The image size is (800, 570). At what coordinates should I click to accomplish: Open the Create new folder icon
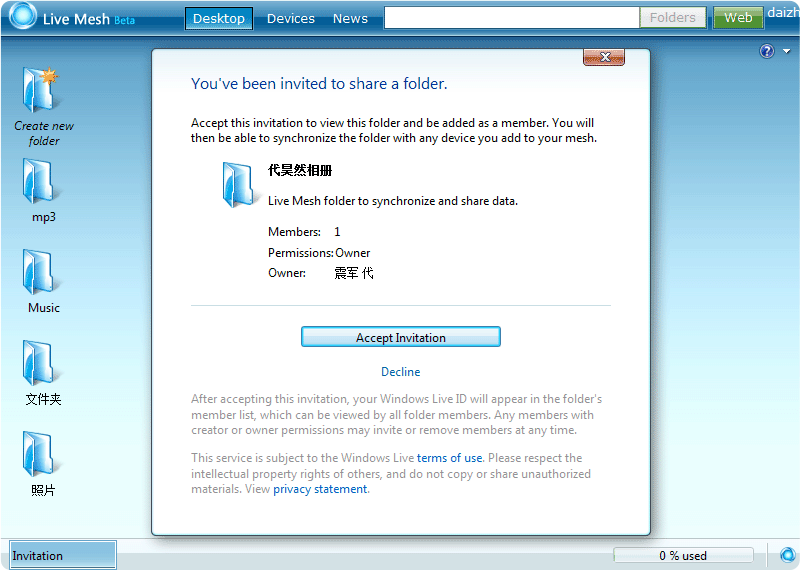[x=41, y=90]
